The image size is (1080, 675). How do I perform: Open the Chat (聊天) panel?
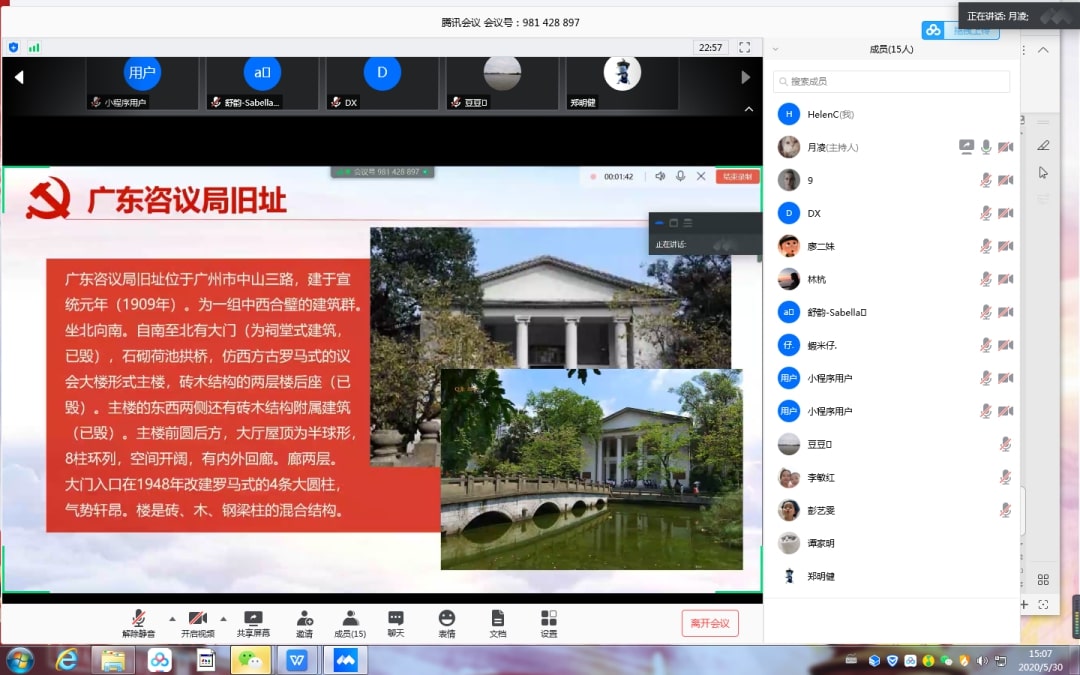[x=396, y=623]
